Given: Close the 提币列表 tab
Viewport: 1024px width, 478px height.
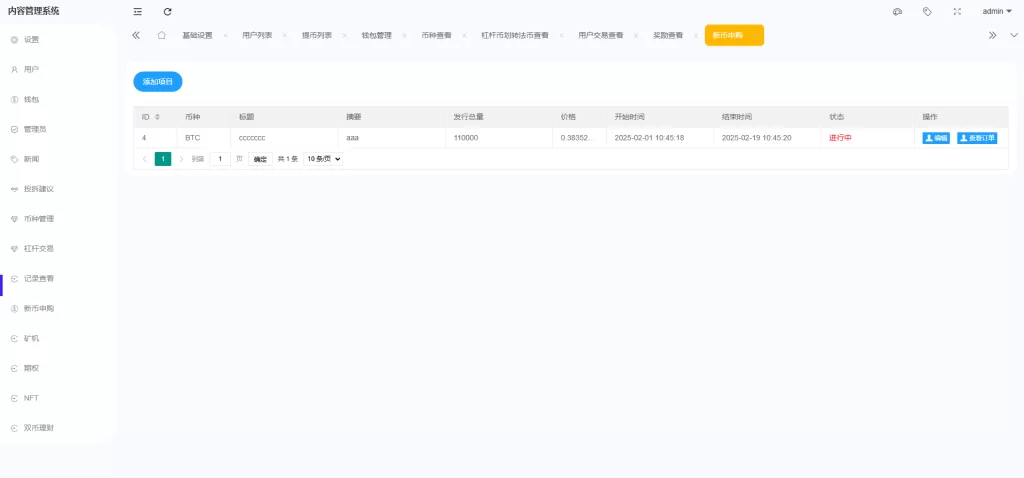Looking at the screenshot, I should coord(345,35).
